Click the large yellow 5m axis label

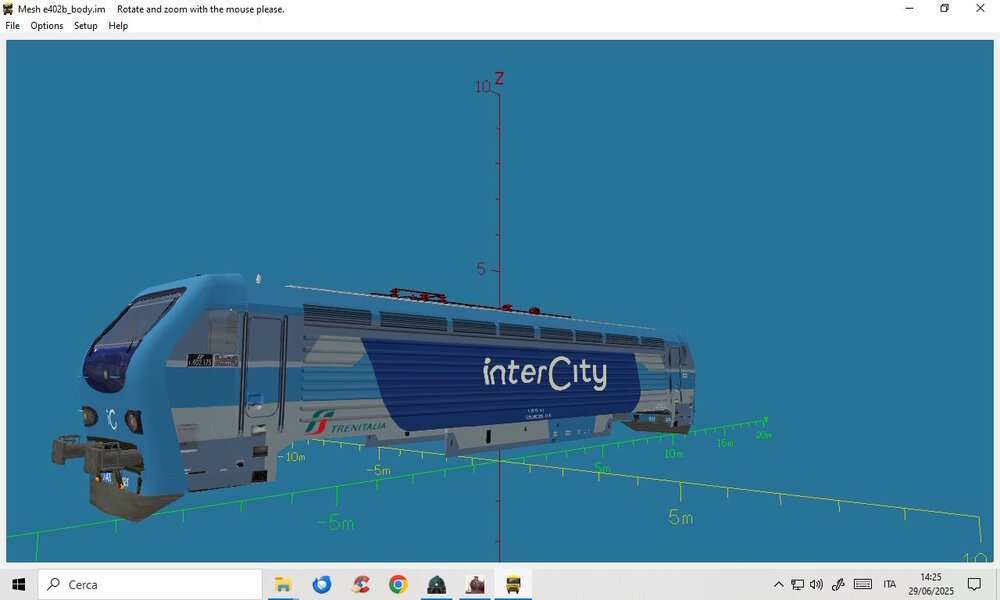point(680,517)
